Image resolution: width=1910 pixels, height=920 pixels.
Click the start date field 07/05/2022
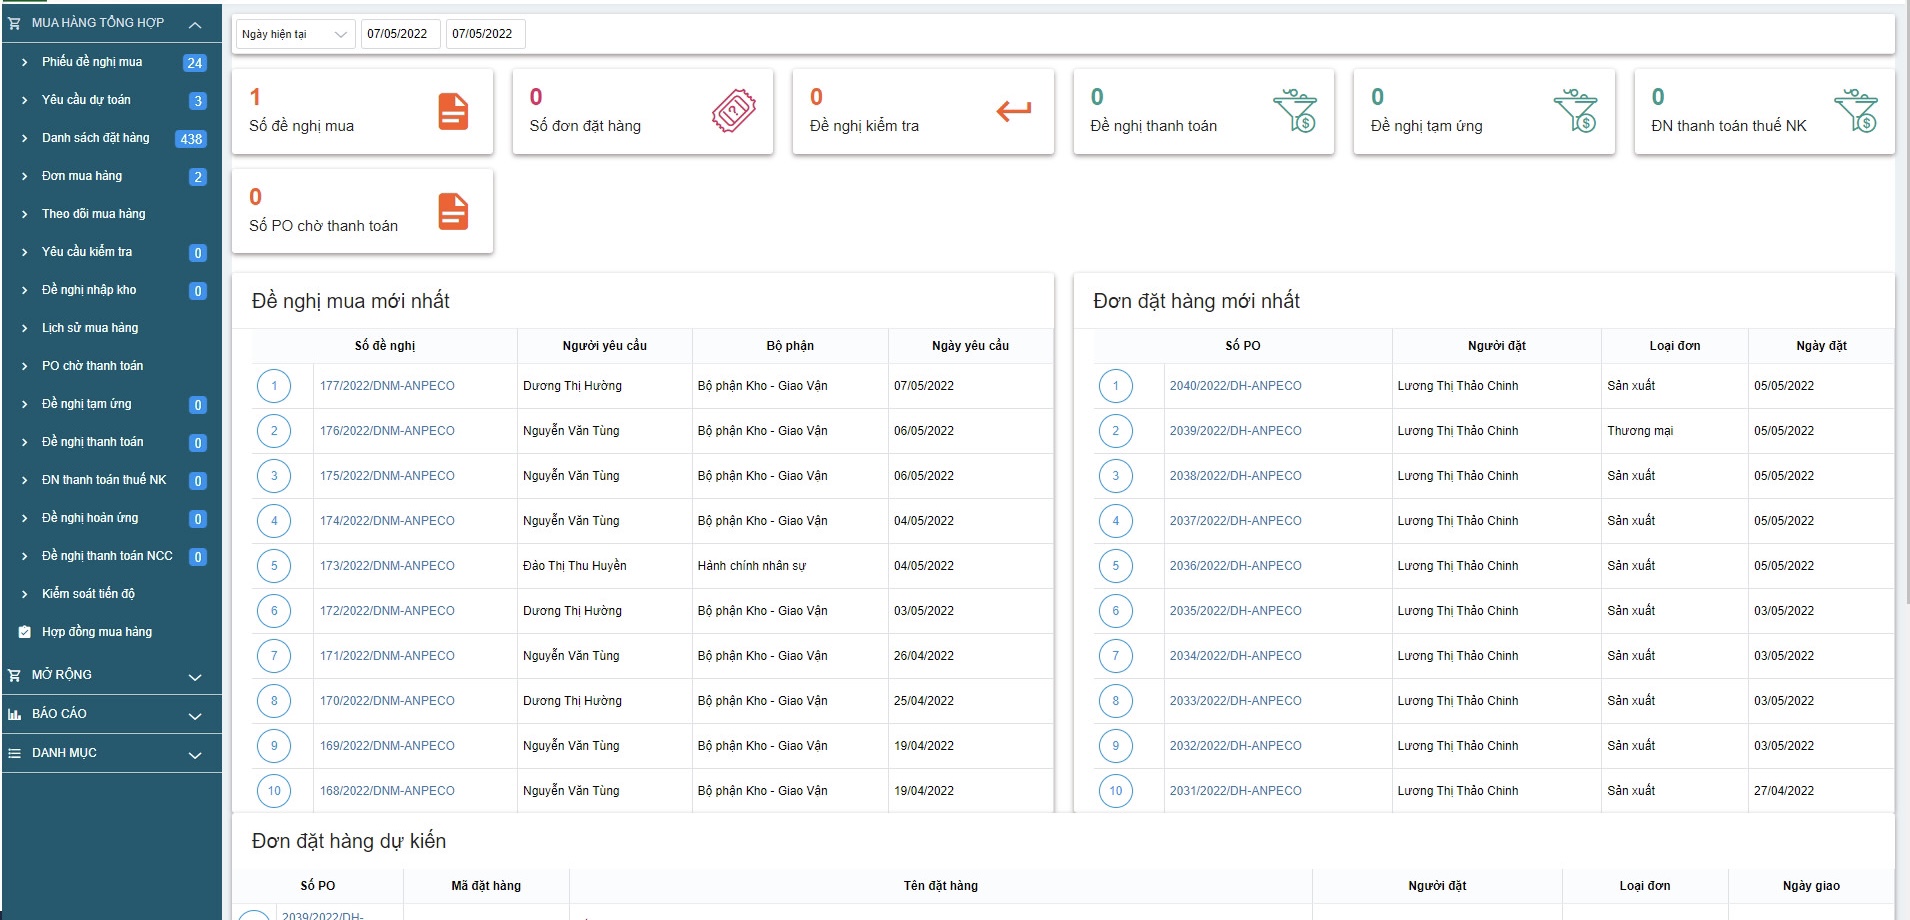(x=398, y=34)
